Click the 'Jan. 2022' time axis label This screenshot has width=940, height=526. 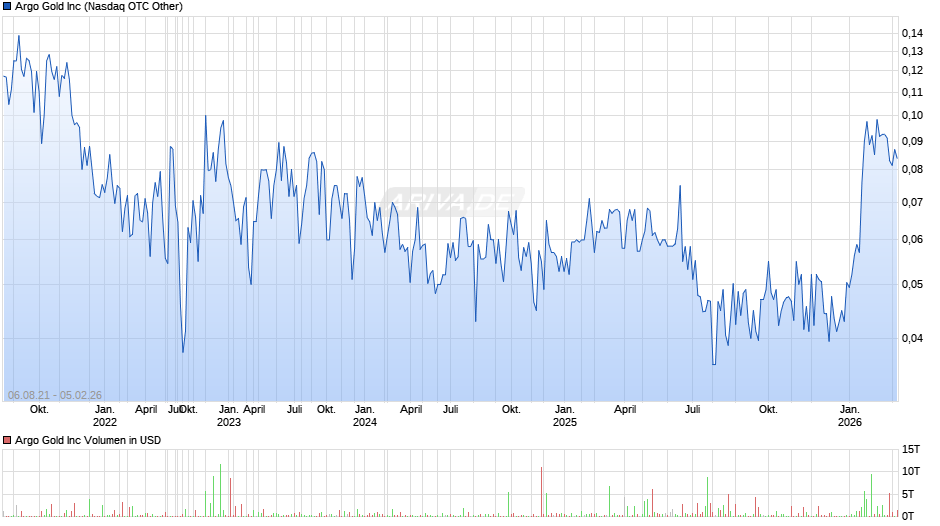[104, 416]
